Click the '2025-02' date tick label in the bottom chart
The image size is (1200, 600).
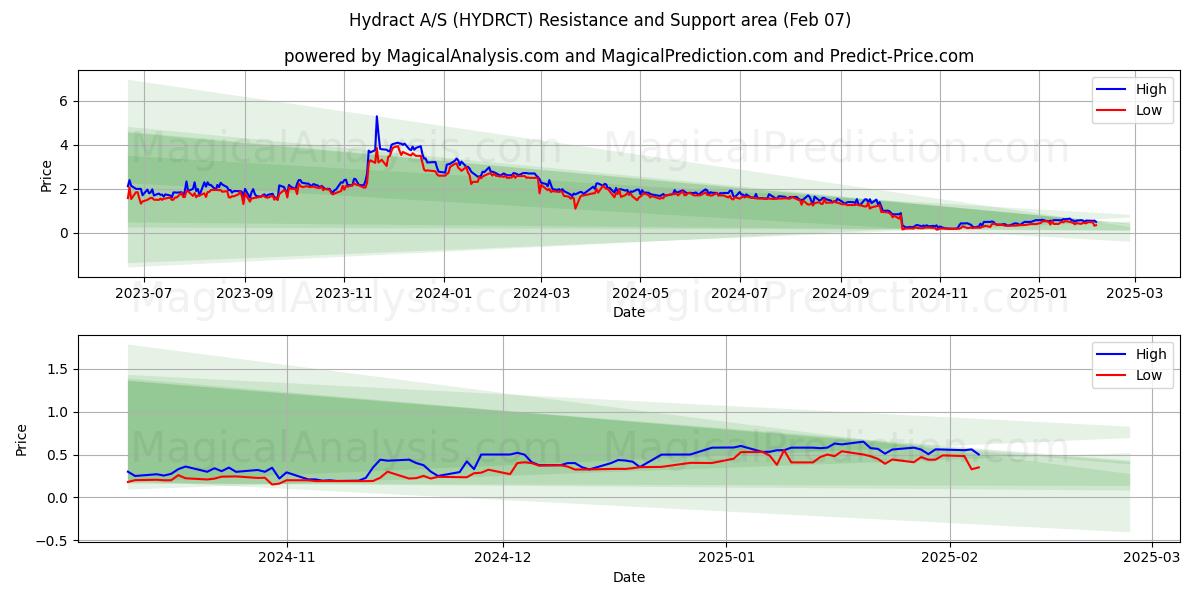949,559
